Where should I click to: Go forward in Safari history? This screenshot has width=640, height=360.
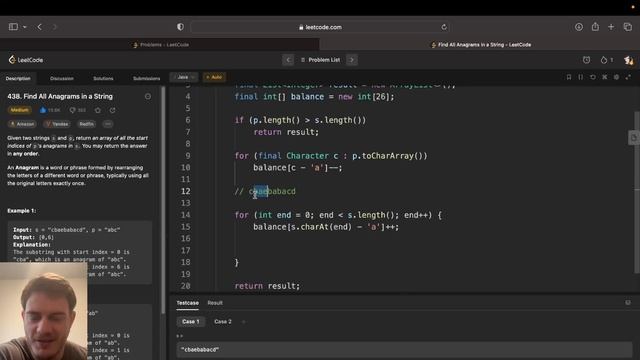[54, 27]
